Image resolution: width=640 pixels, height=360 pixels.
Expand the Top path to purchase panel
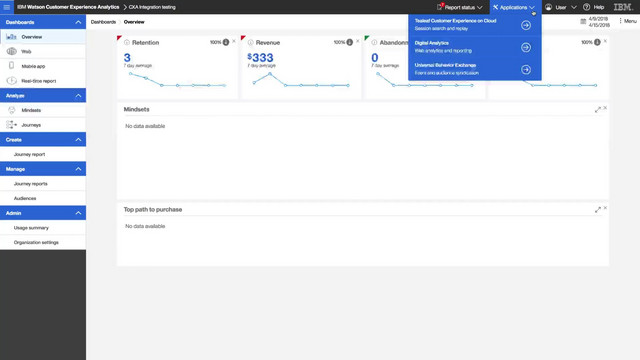[598, 210]
